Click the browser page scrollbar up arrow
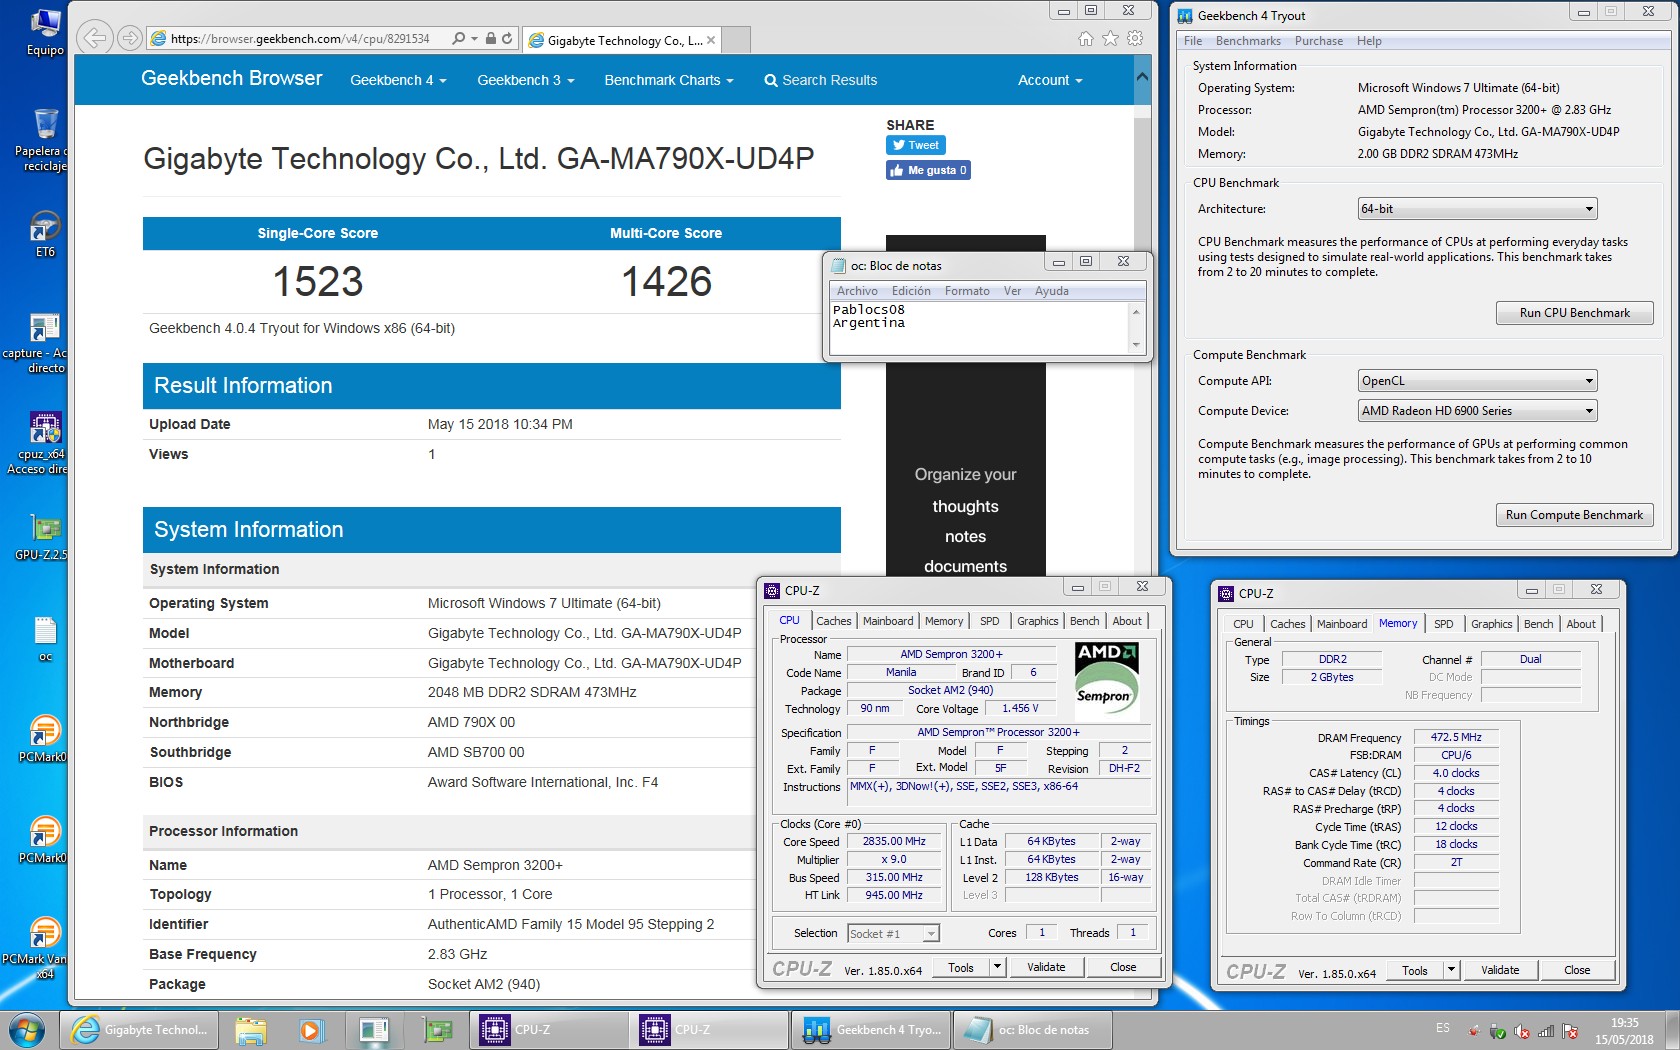This screenshot has width=1680, height=1050. pos(1143,77)
